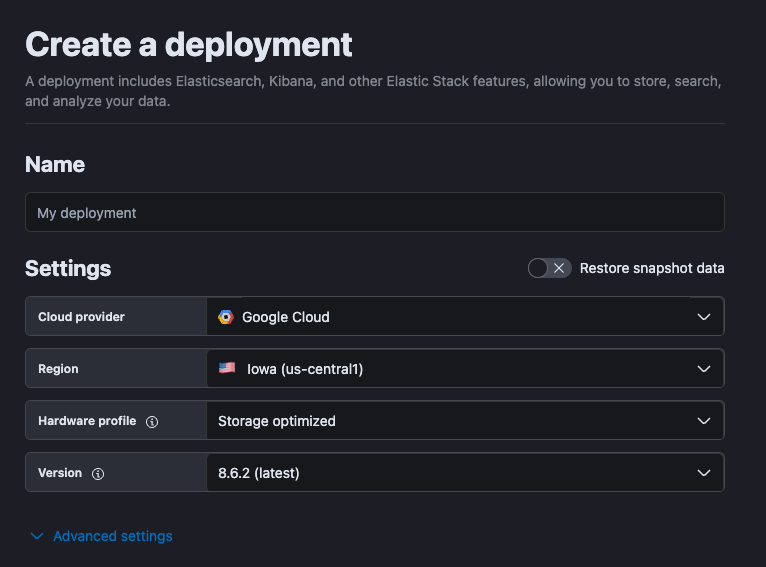Click the 'Storage optimized' profile value
This screenshot has height=567, width=766.
pyautogui.click(x=277, y=421)
